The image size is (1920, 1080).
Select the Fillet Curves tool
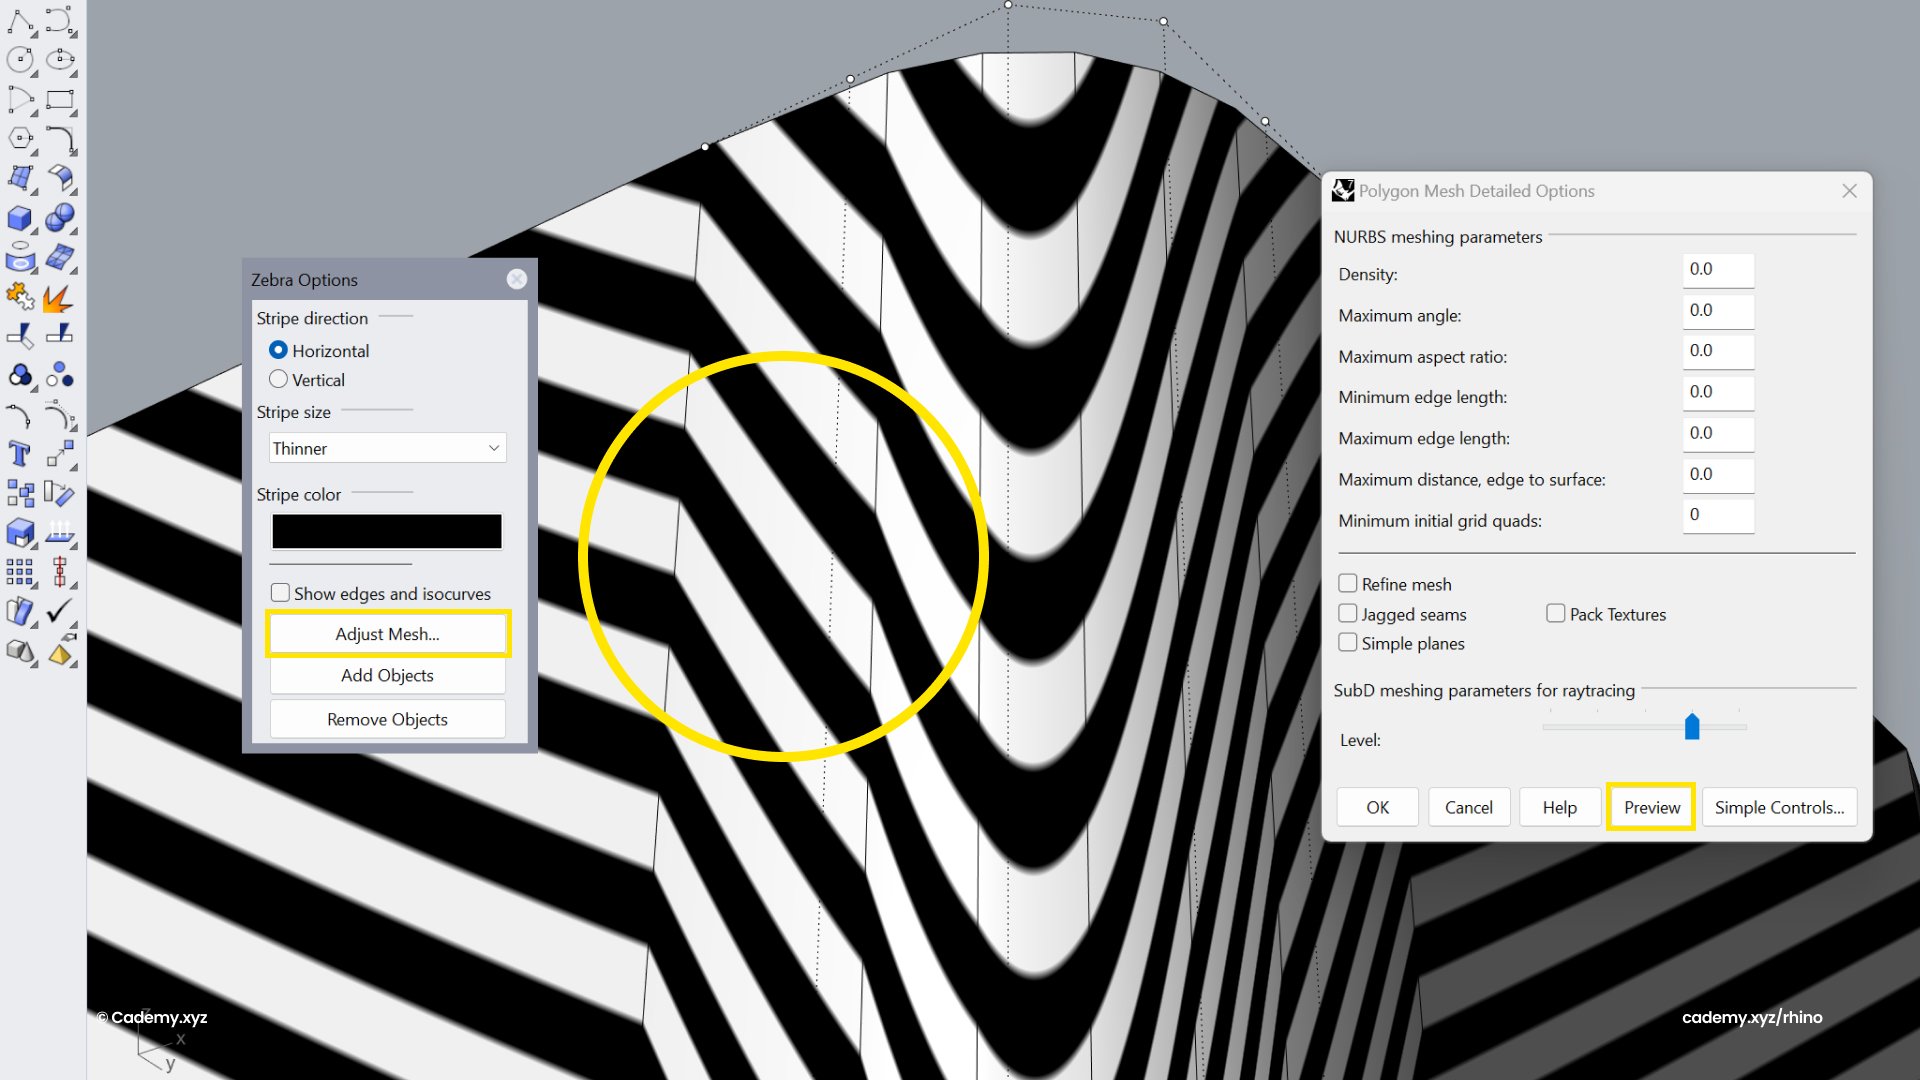click(60, 139)
